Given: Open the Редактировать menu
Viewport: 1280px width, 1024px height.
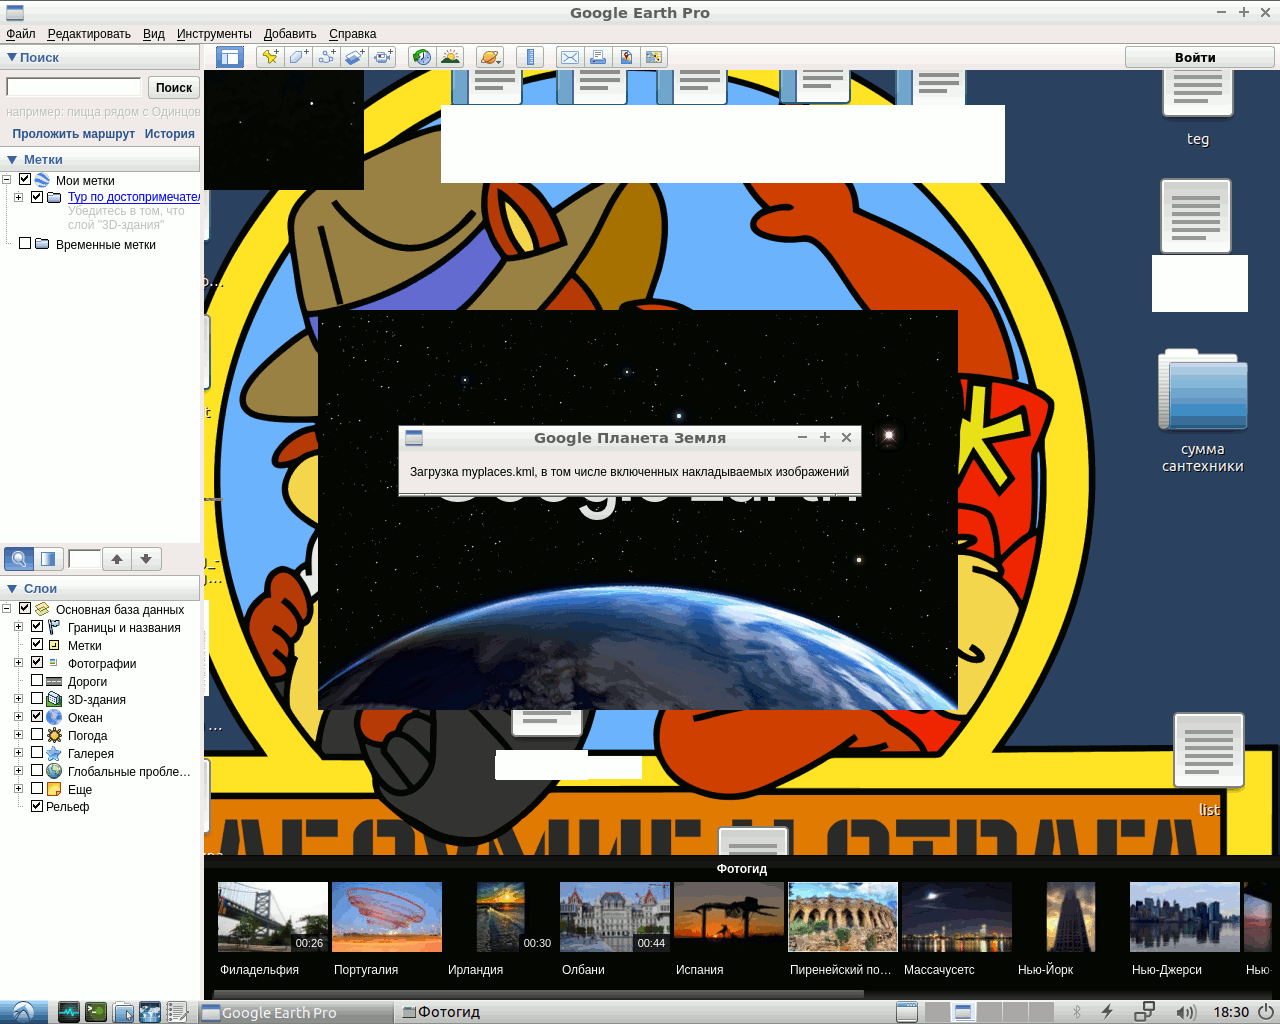Looking at the screenshot, I should (89, 34).
